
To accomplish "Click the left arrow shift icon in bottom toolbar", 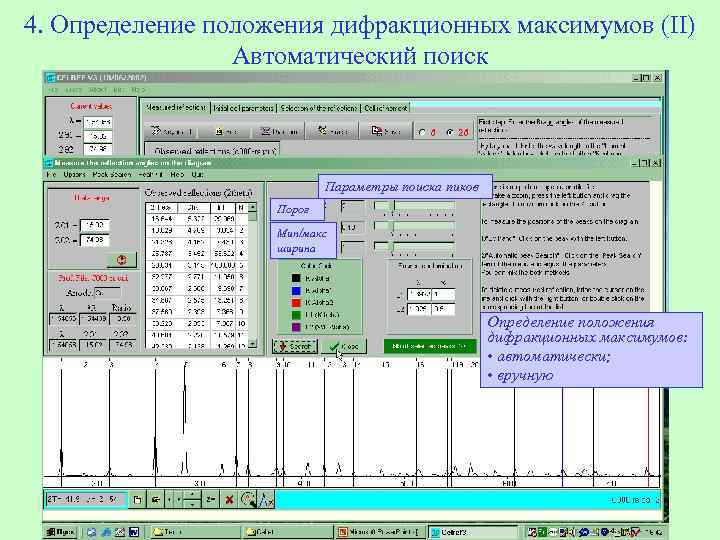I will tap(169, 499).
